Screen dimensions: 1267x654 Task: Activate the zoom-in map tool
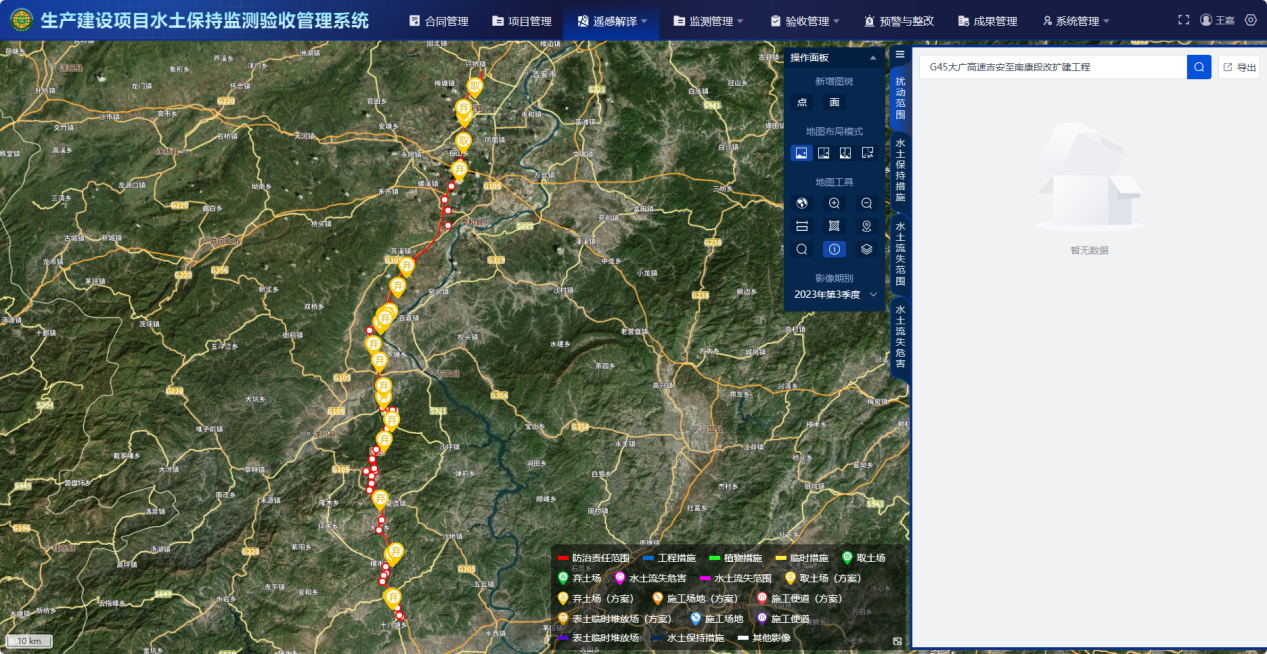[834, 203]
